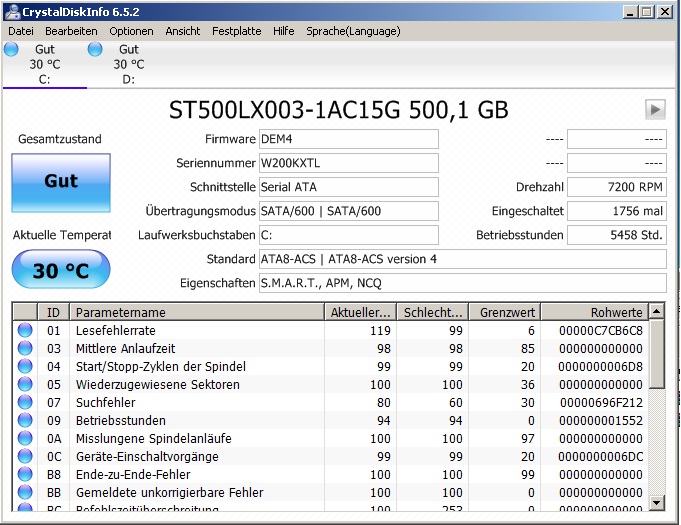Sort by the ID column header
Viewport: 681px width, 525px height.
(x=53, y=312)
